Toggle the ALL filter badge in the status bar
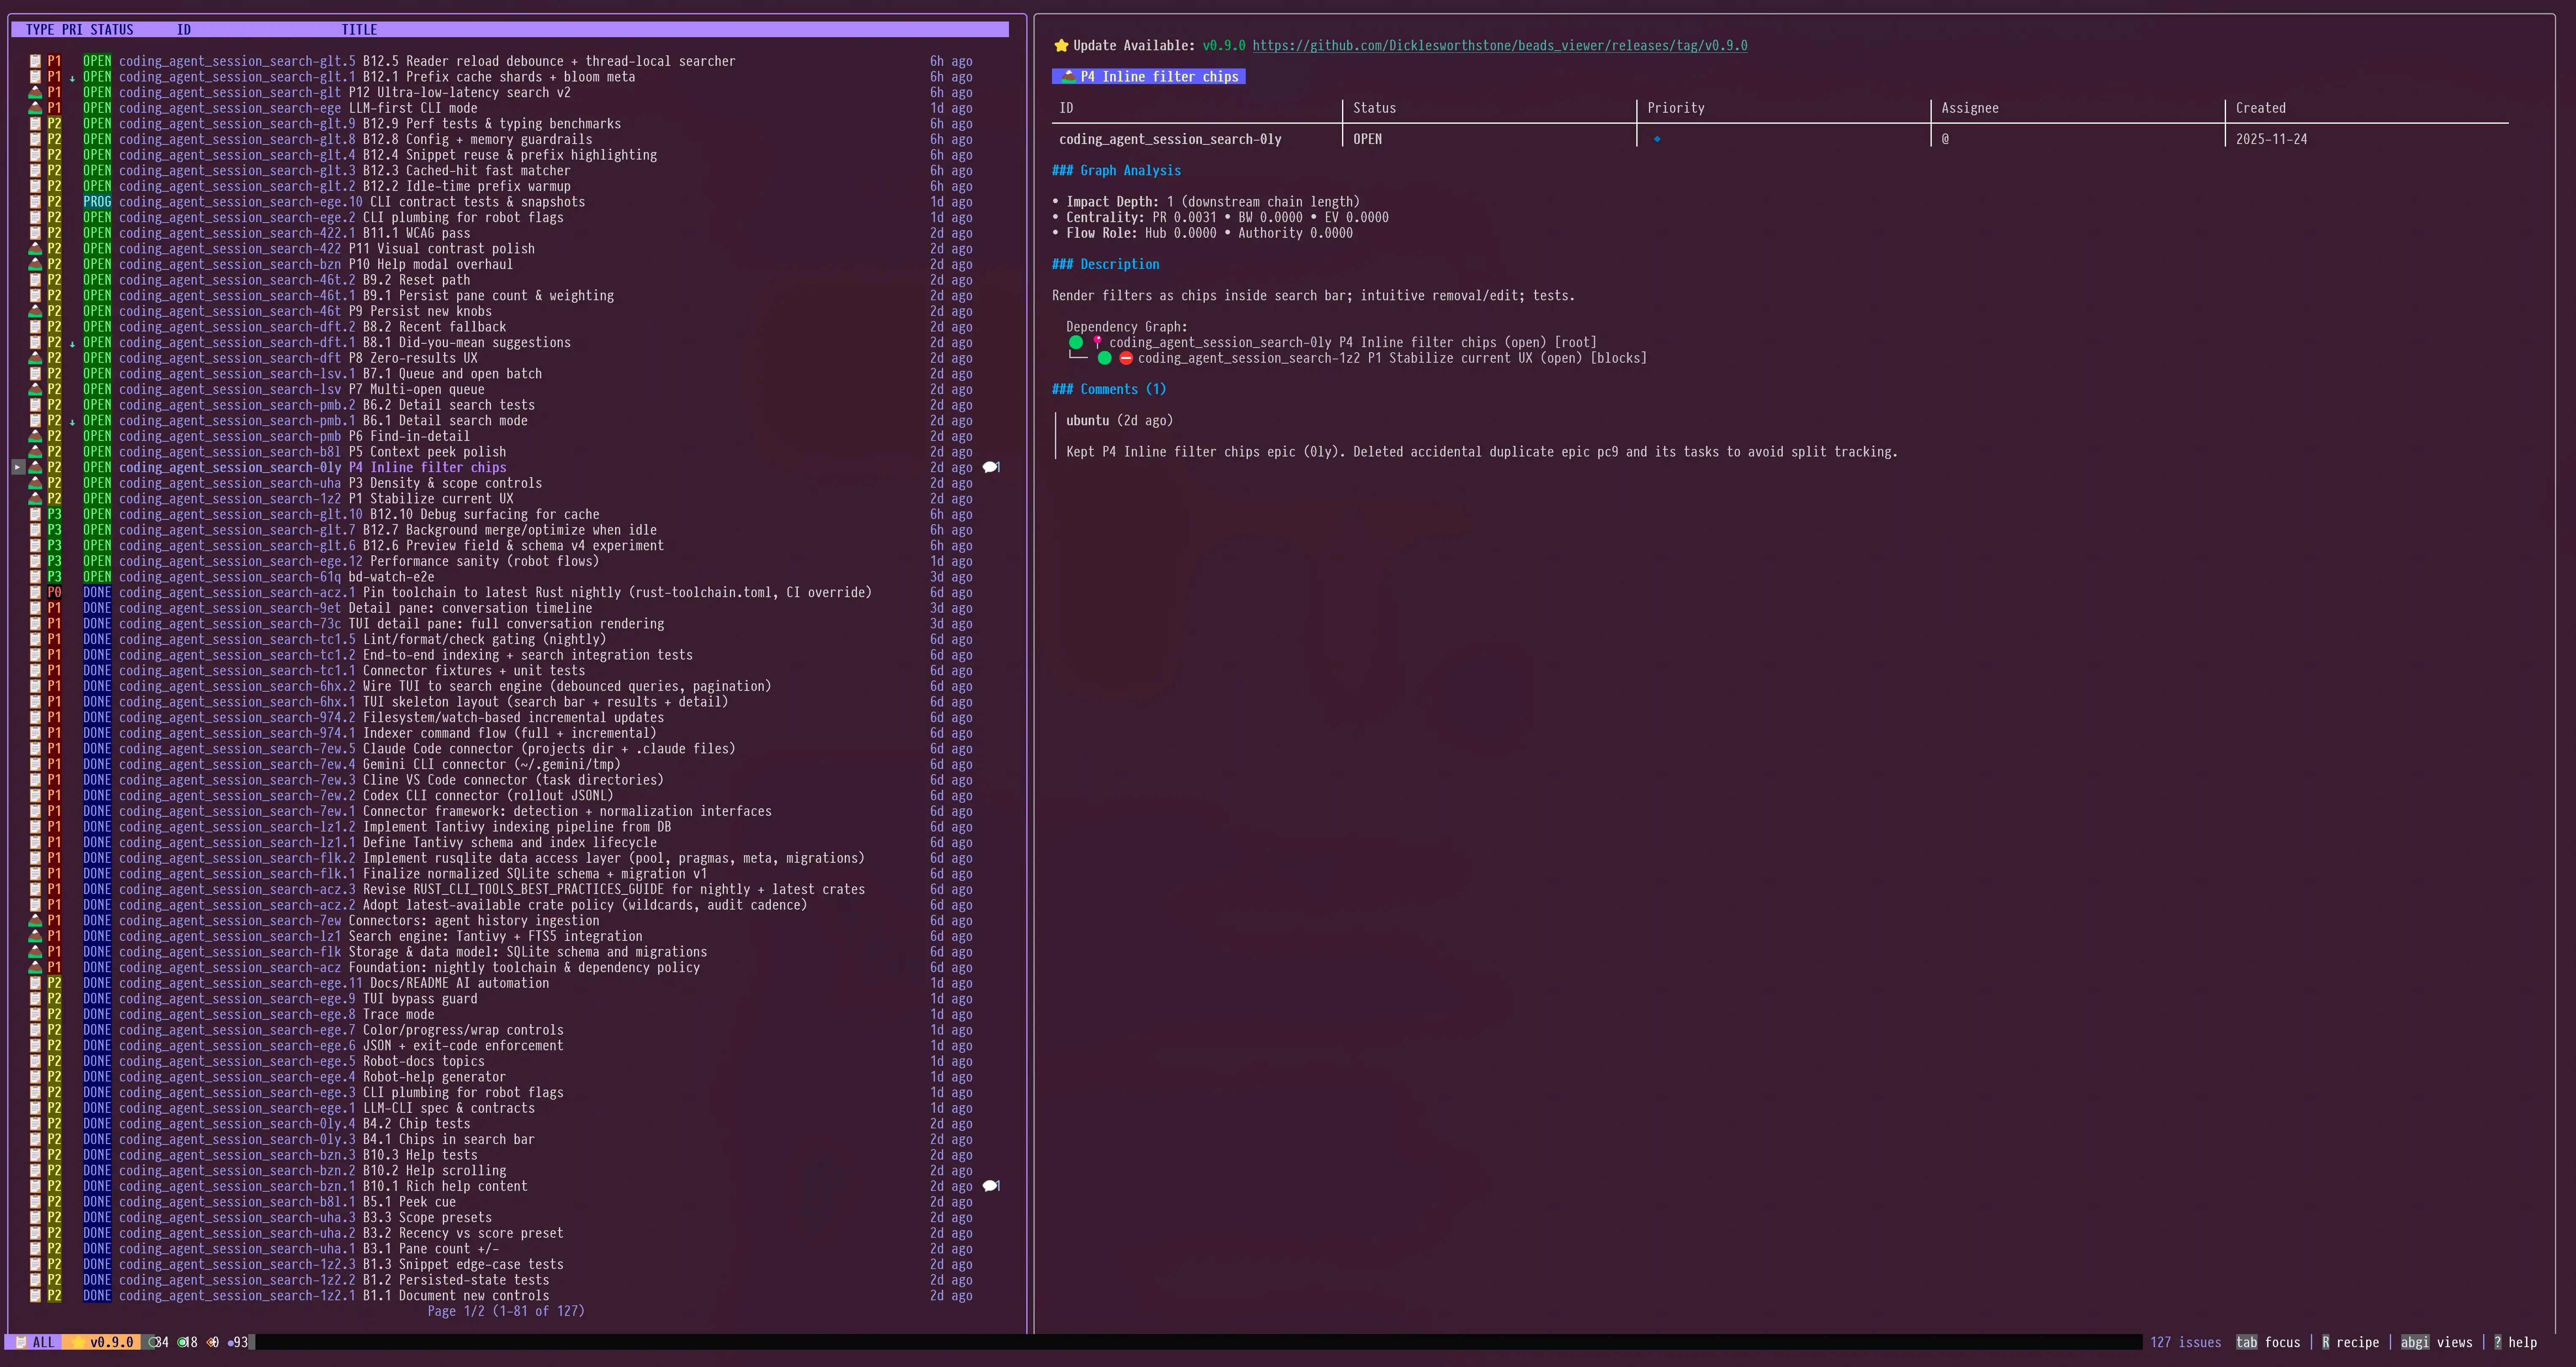 pos(35,1342)
